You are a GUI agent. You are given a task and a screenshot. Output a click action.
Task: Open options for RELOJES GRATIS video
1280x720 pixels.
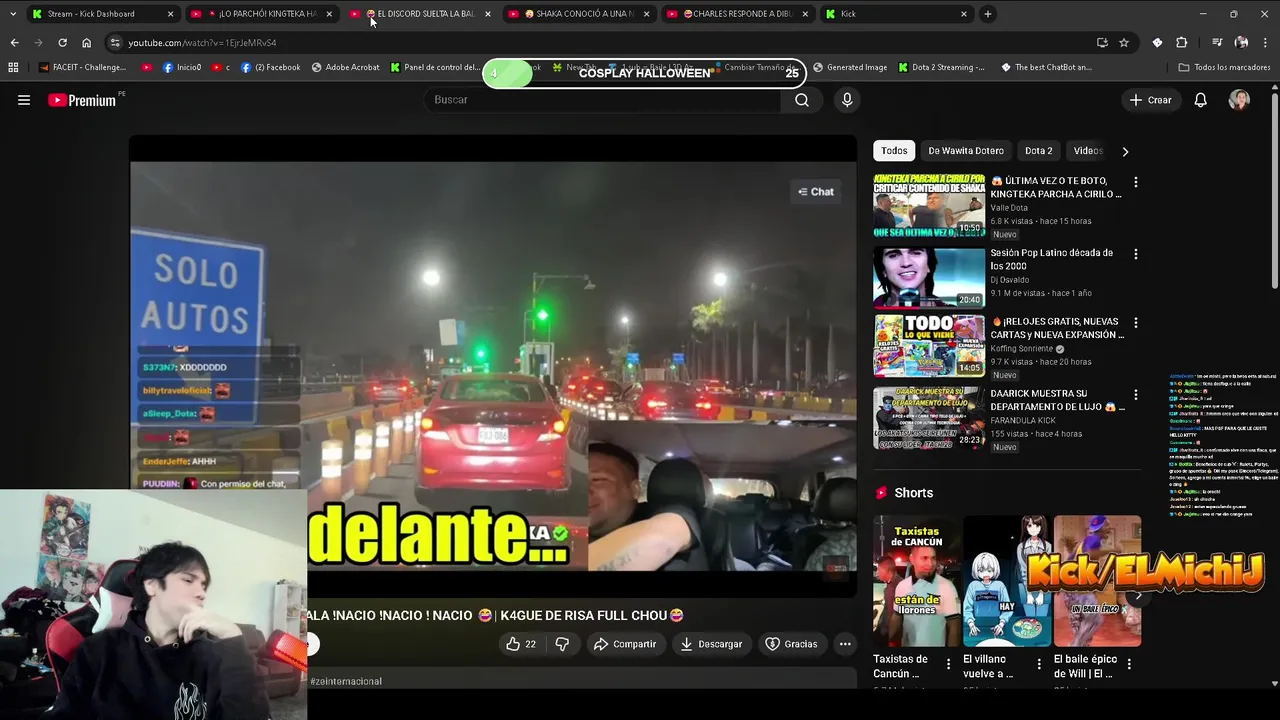pos(1135,324)
